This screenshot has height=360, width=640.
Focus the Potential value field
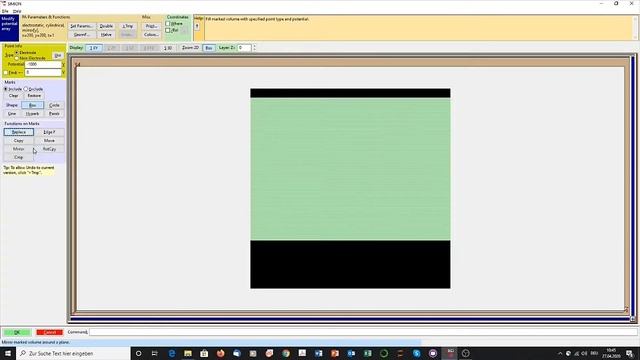click(43, 64)
